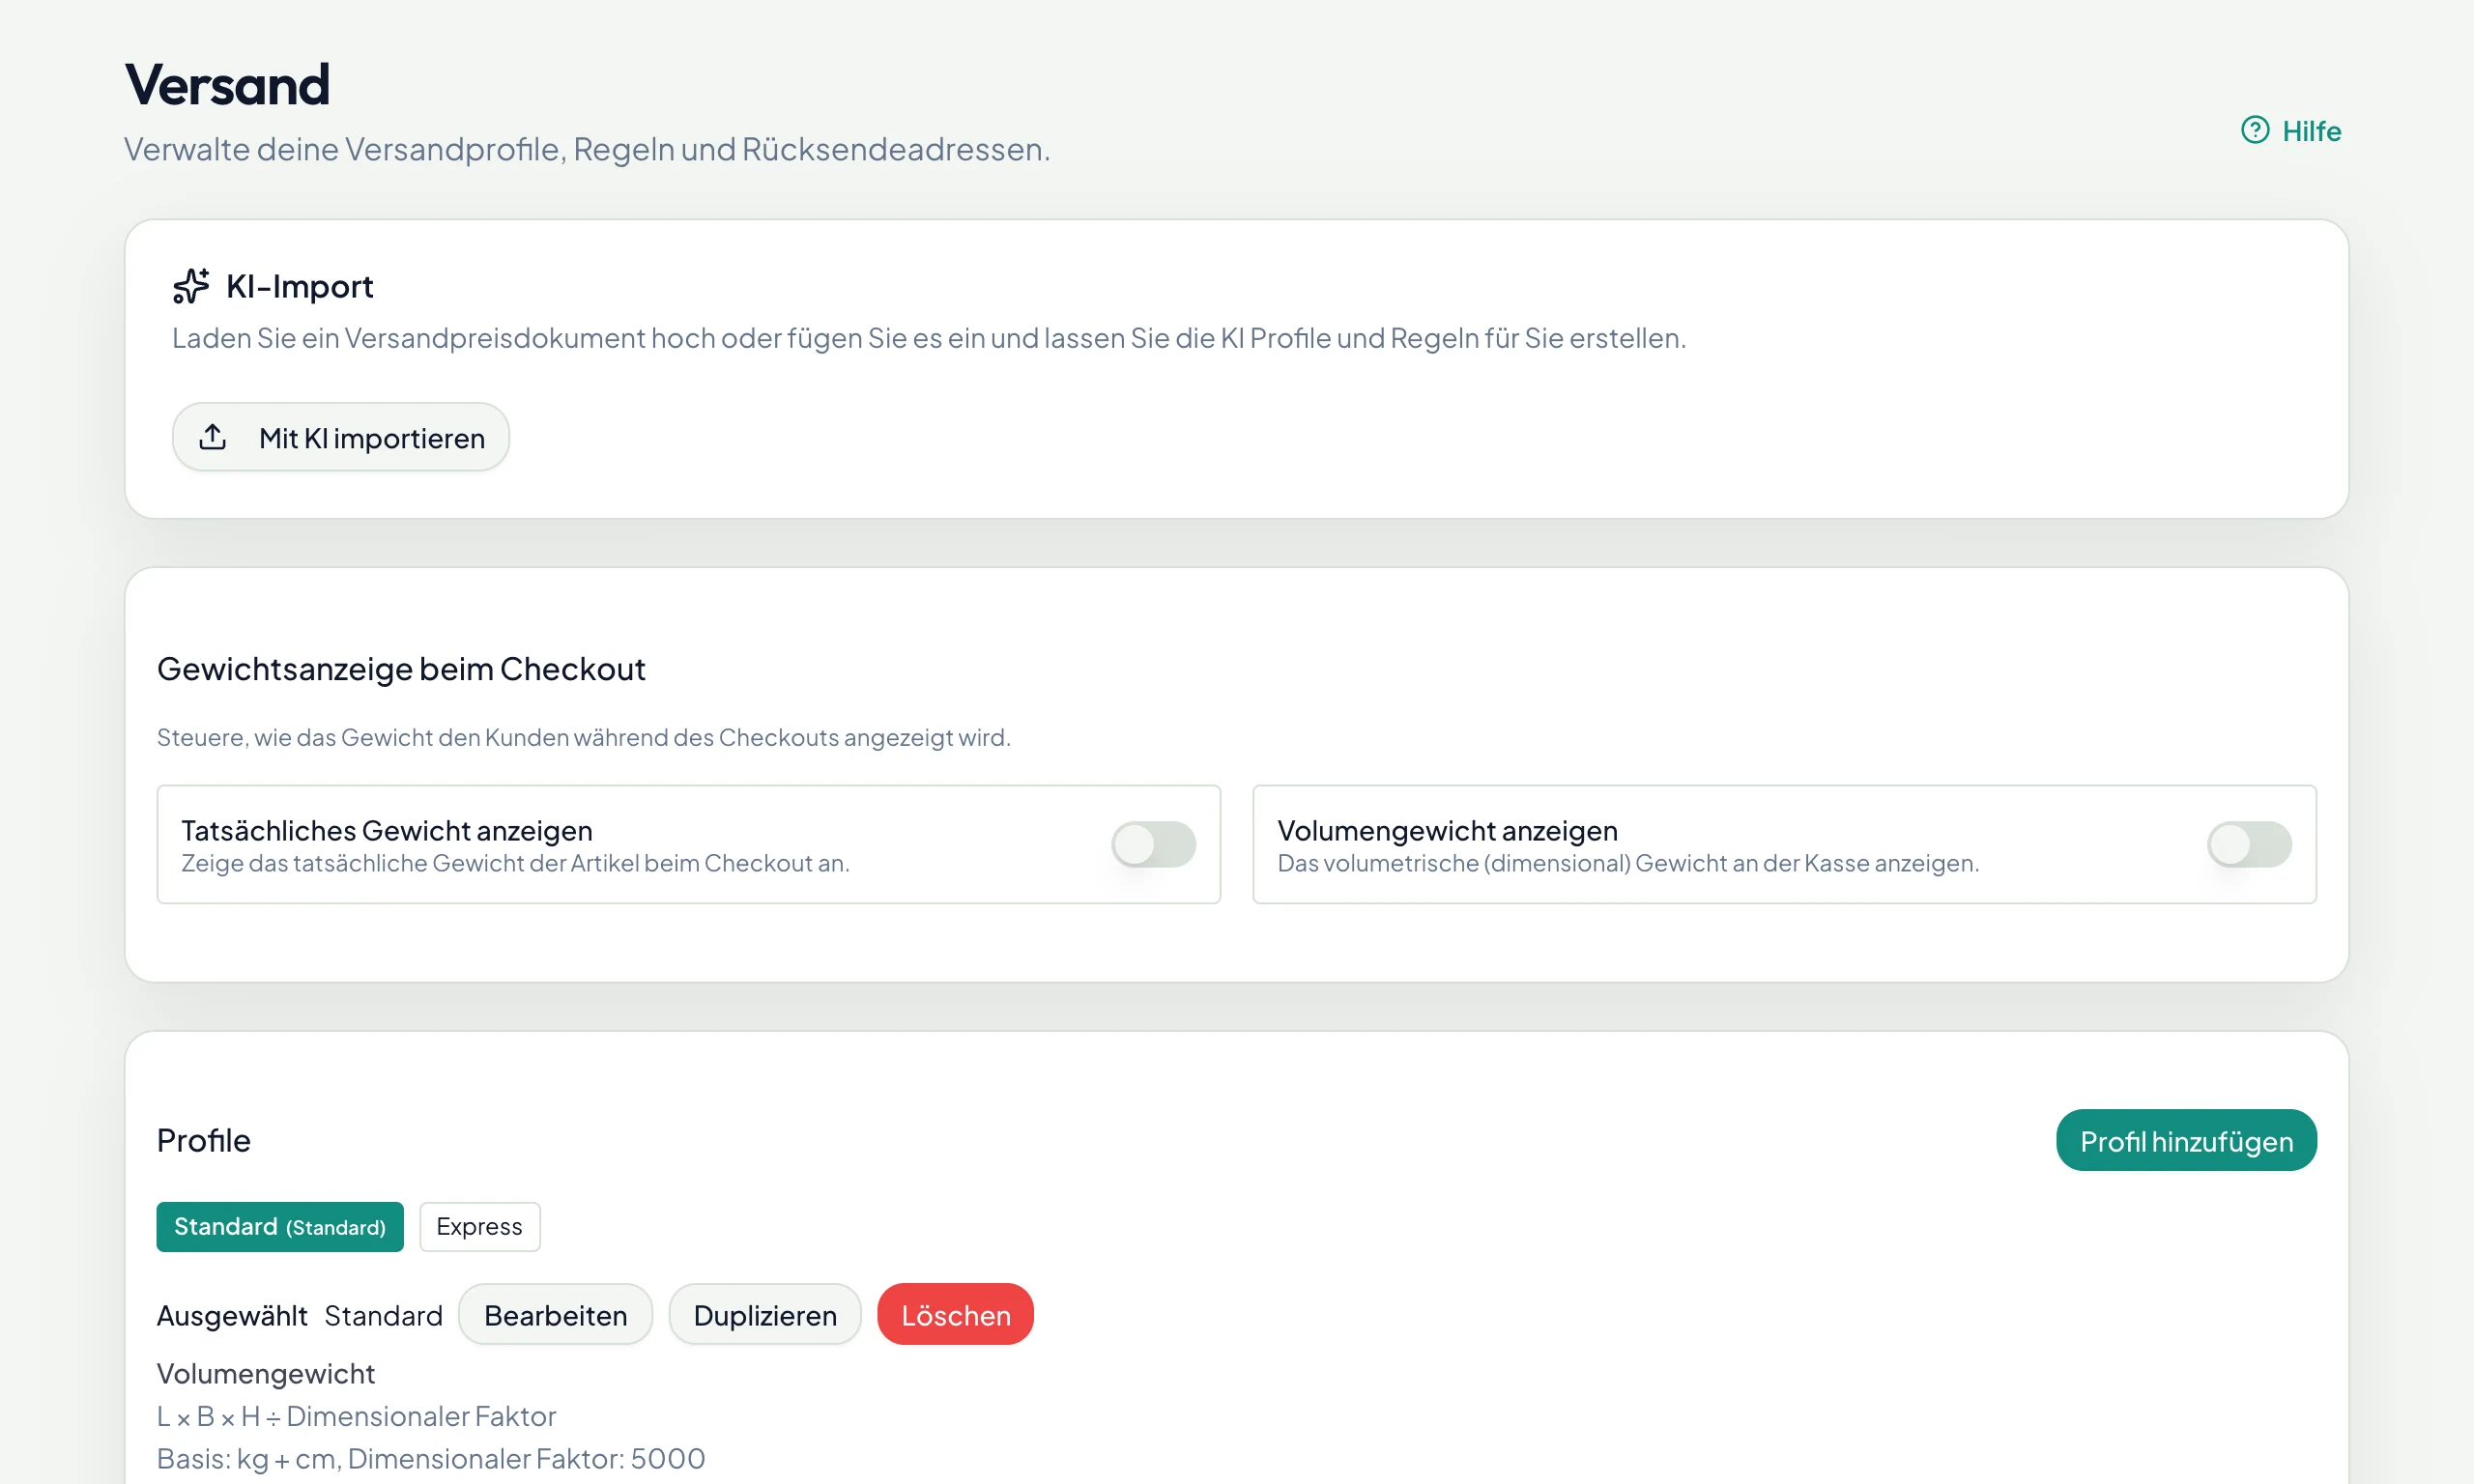Image resolution: width=2474 pixels, height=1484 pixels.
Task: Click the Volumengewicht label under the profile
Action: point(266,1373)
